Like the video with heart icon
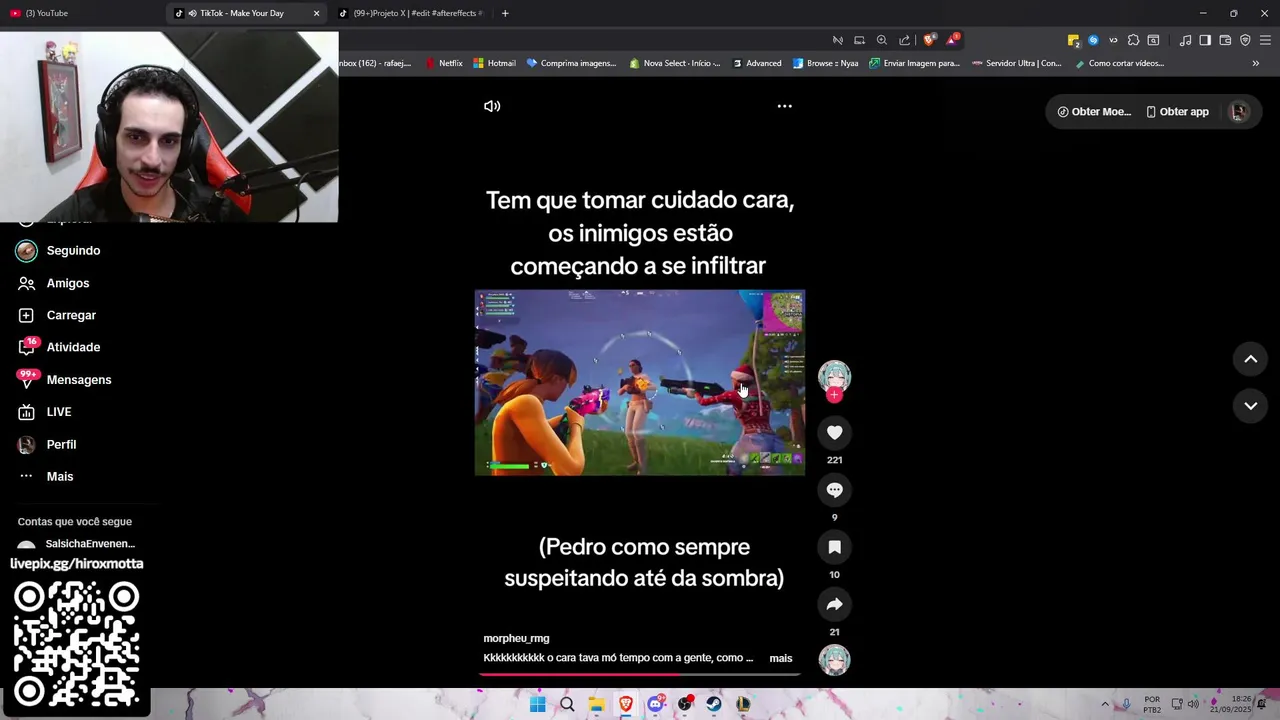 pyautogui.click(x=835, y=432)
